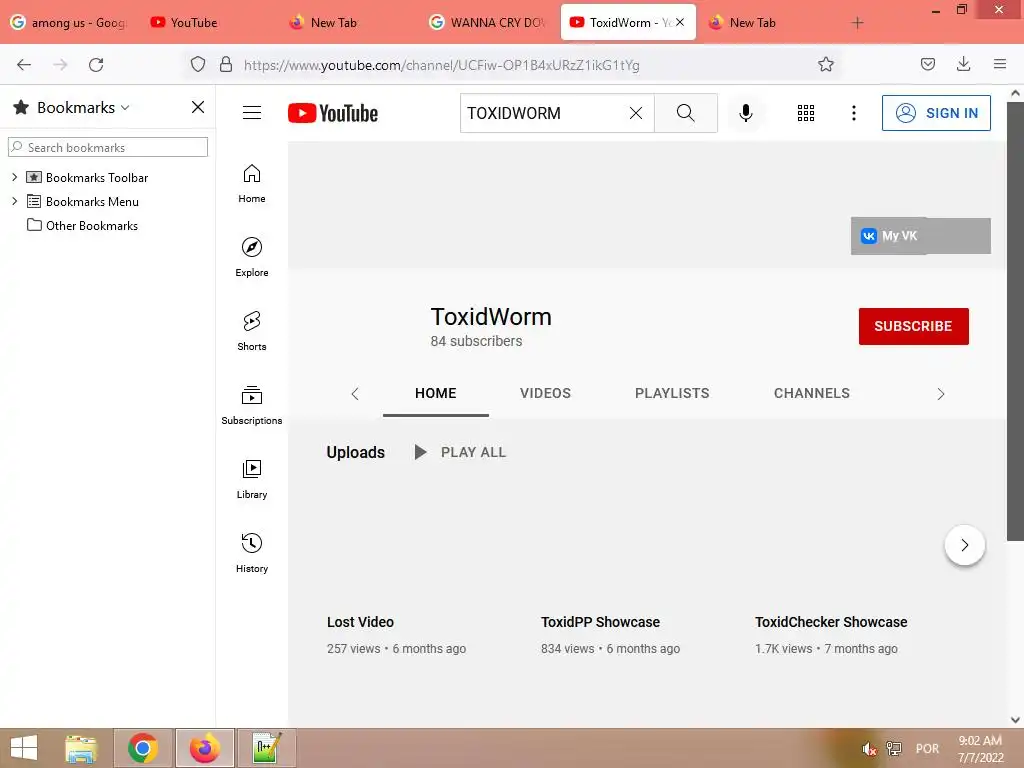Image resolution: width=1024 pixels, height=768 pixels.
Task: Open a new browser tab
Action: [x=857, y=23]
